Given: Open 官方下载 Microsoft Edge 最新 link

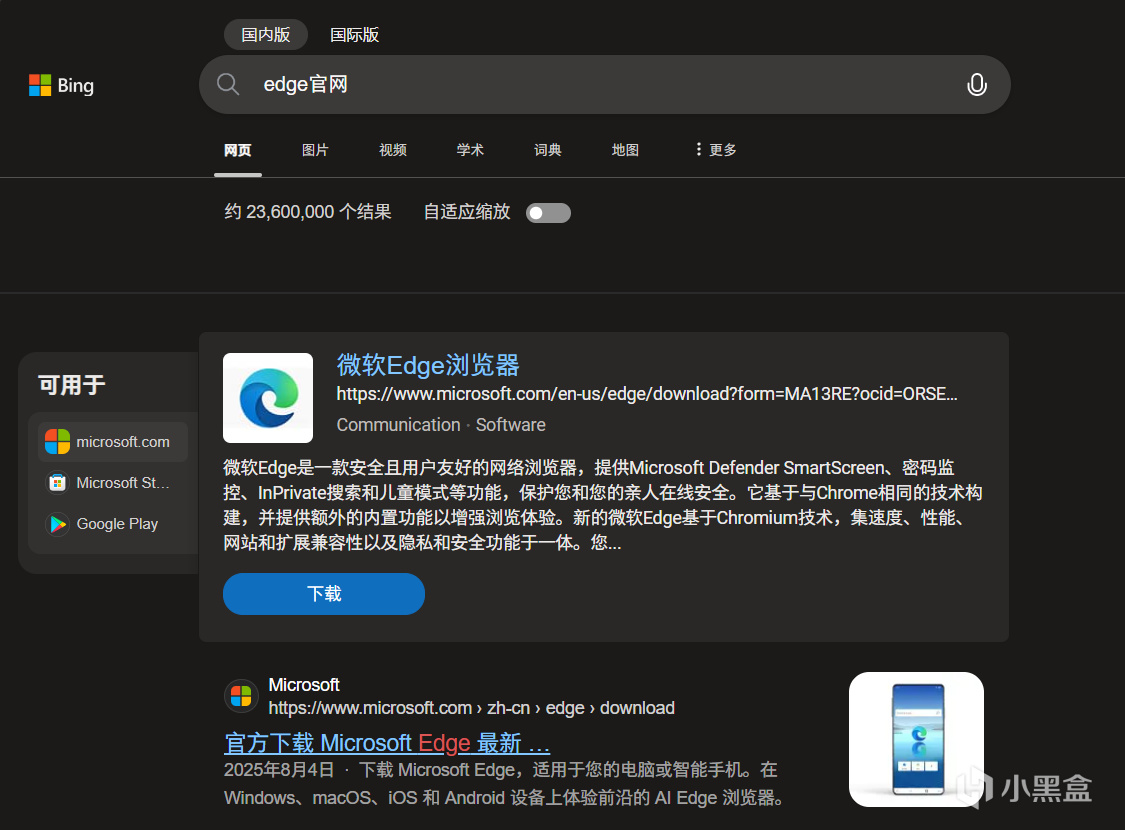Looking at the screenshot, I should 387,743.
